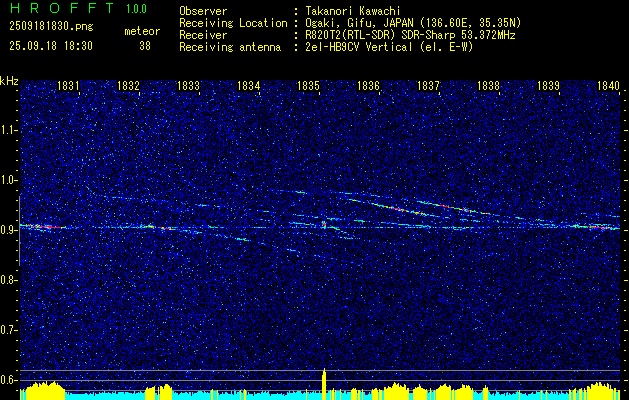The height and width of the screenshot is (400, 629).
Task: Click the kHz axis unit label
Action: tap(9, 81)
